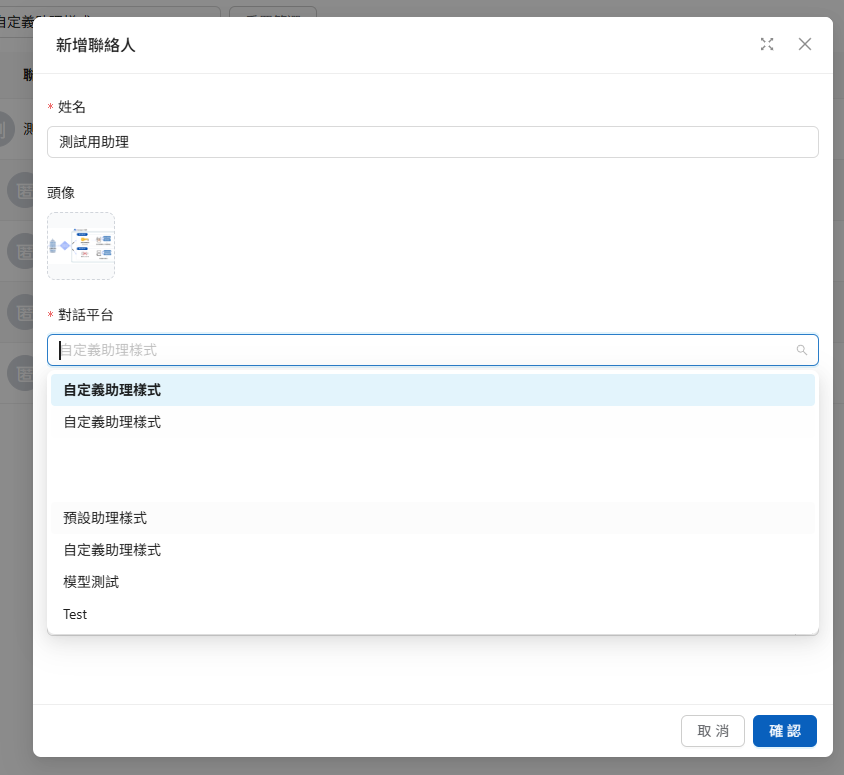The width and height of the screenshot is (844, 775).
Task: Click the magnifier icon in 對話平台 field
Action: tap(801, 350)
